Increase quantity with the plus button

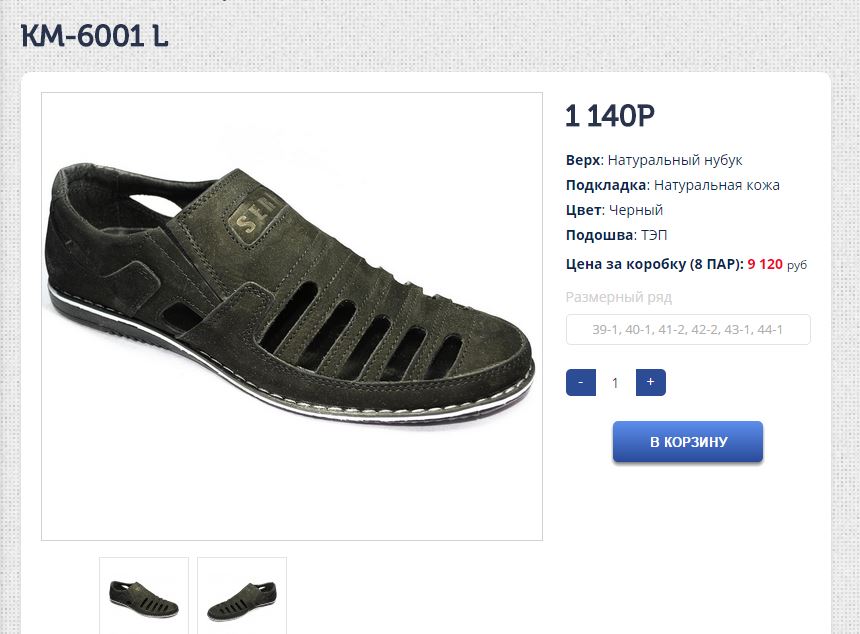[650, 382]
